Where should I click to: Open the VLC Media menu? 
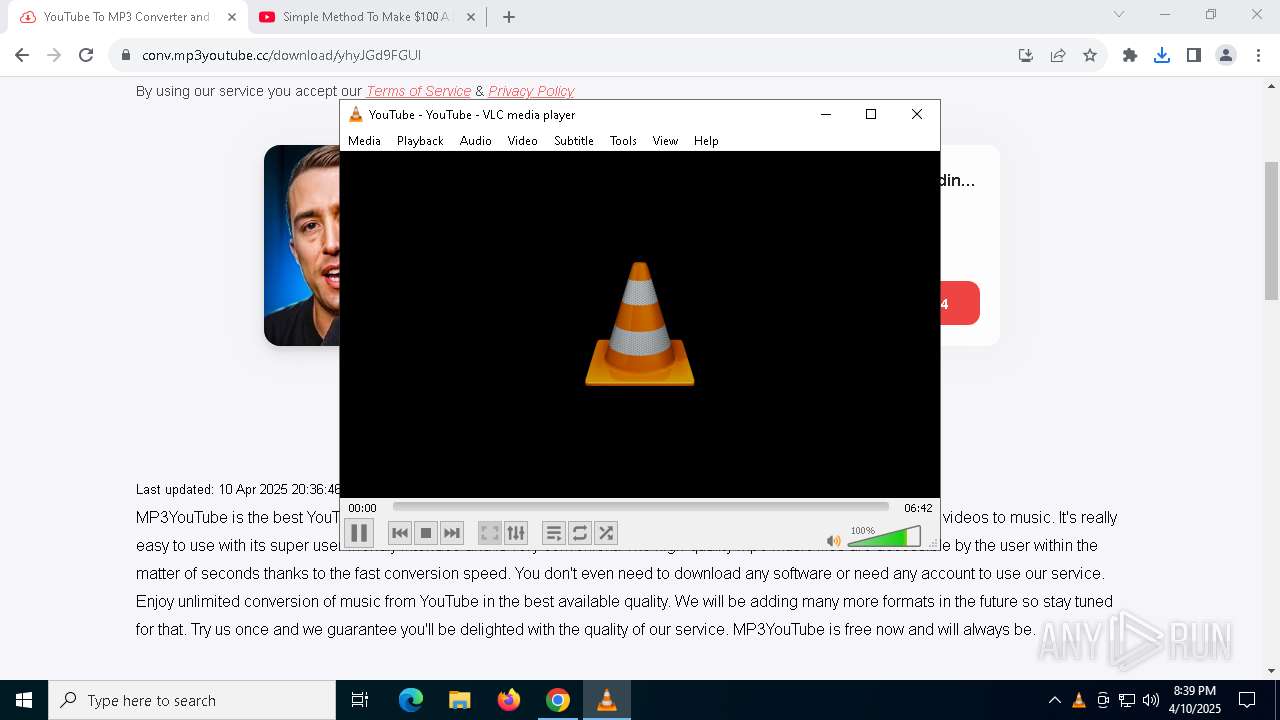point(364,141)
